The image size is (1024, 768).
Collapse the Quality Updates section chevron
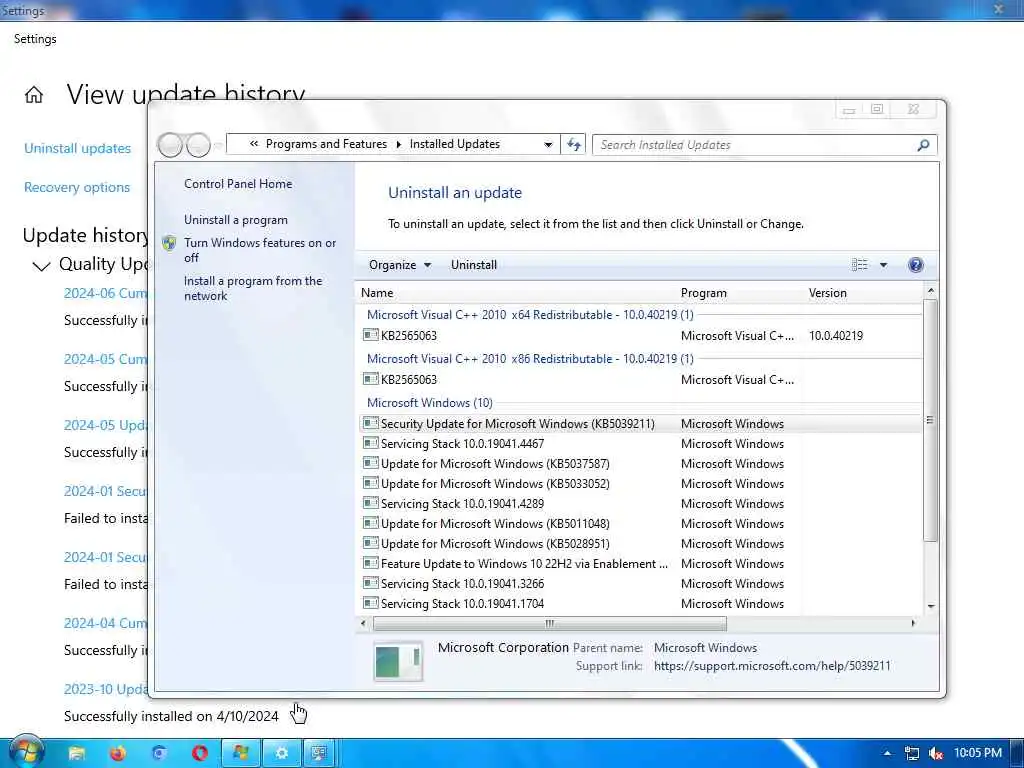point(41,265)
